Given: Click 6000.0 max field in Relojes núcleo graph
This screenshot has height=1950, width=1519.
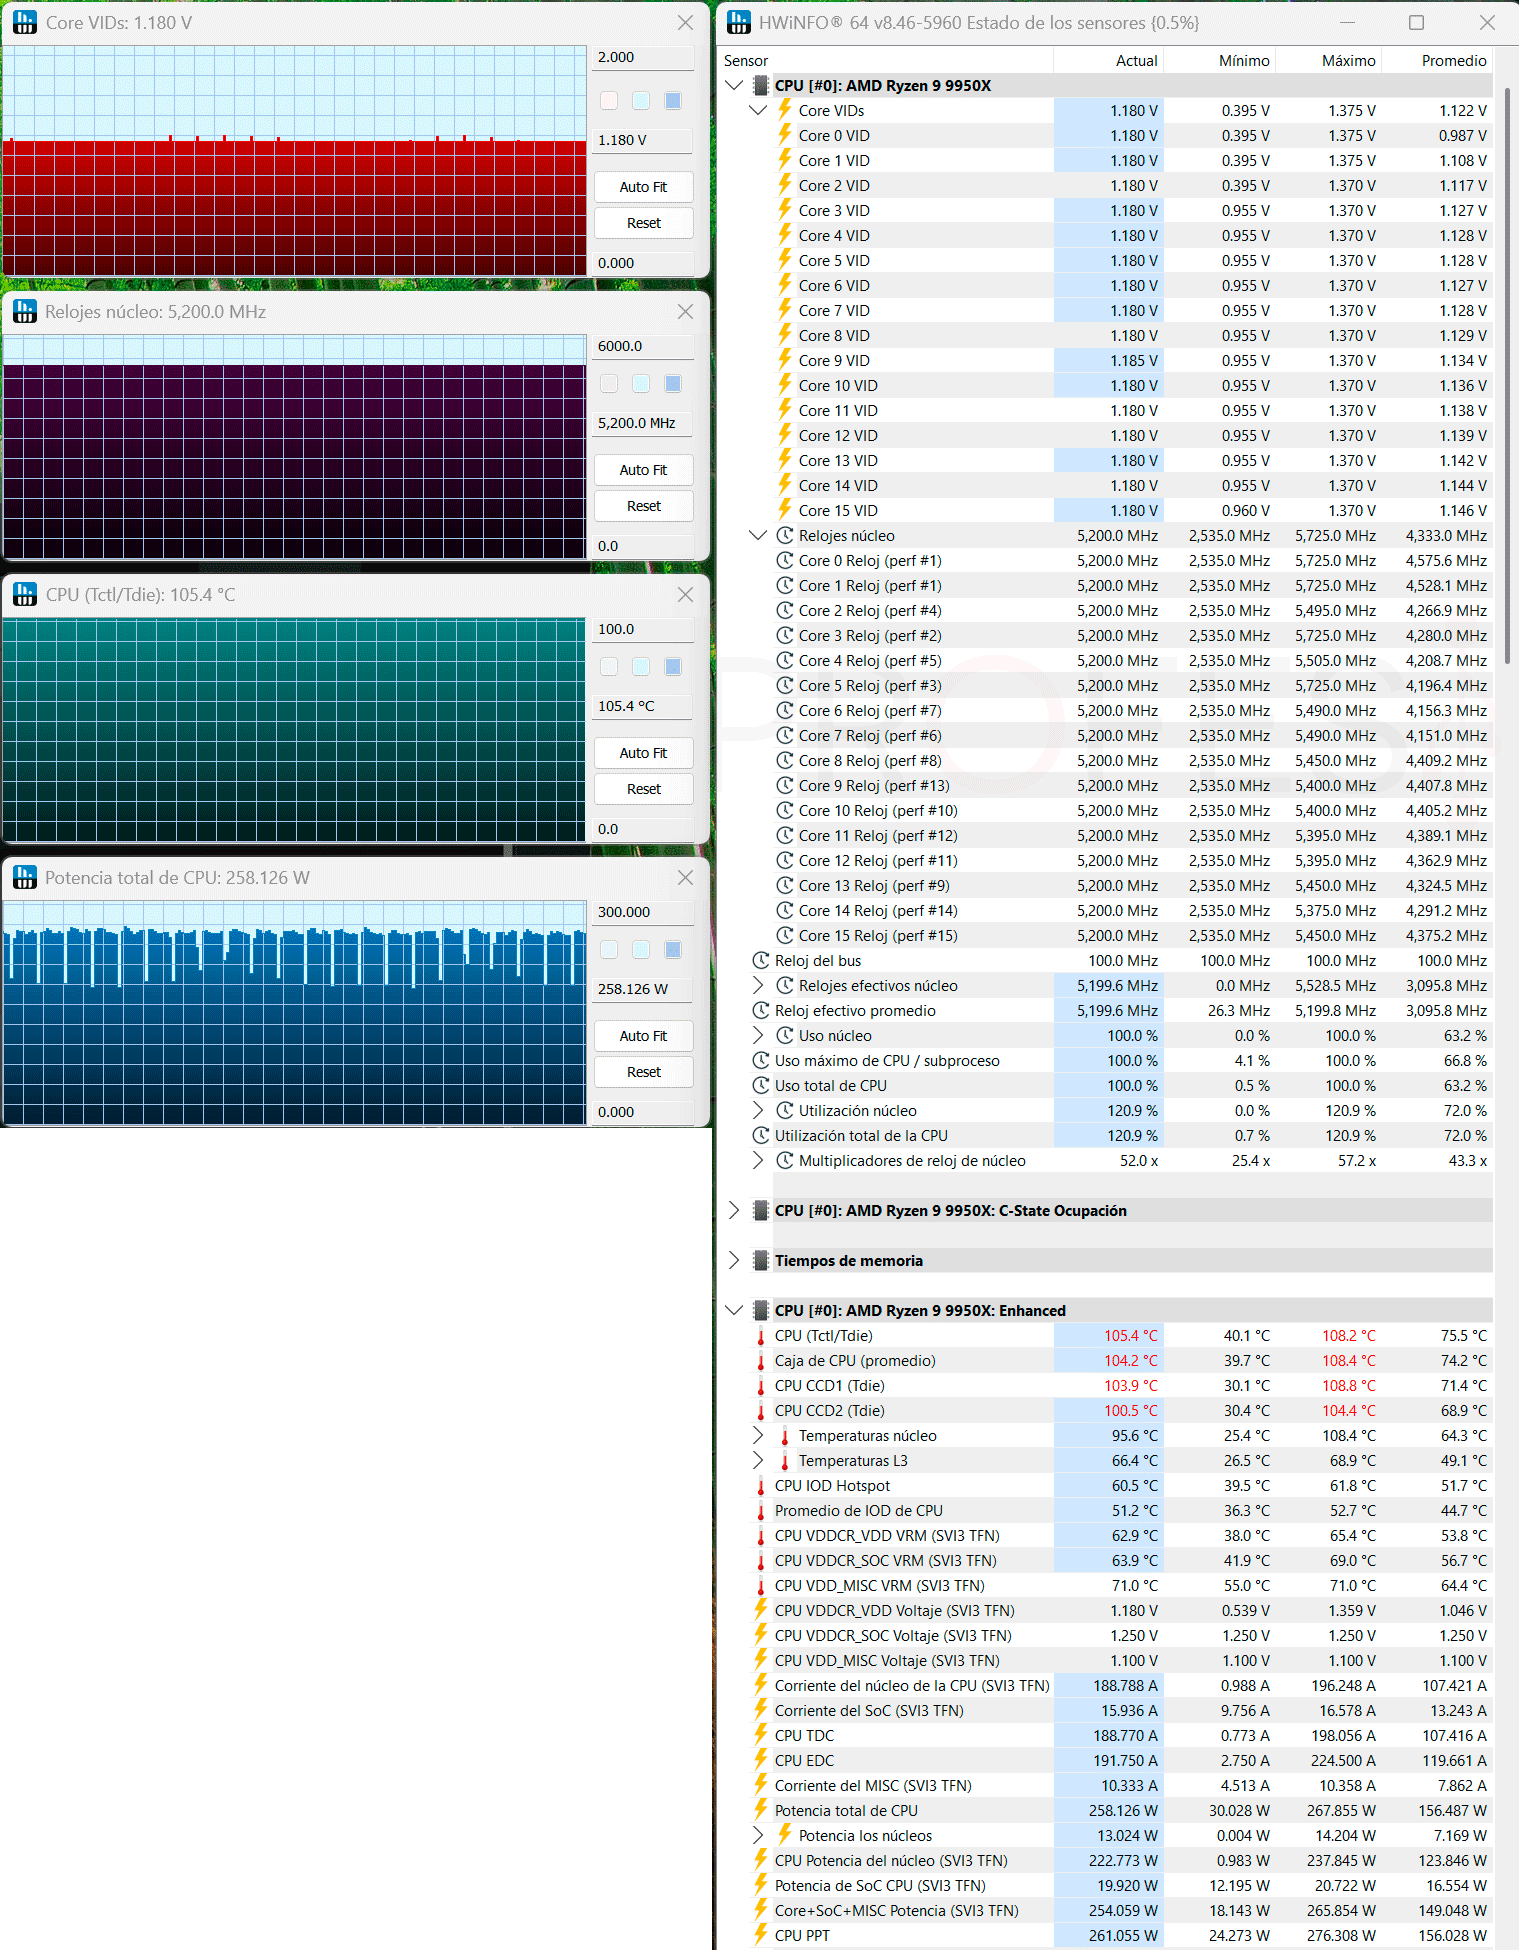Looking at the screenshot, I should tap(643, 346).
